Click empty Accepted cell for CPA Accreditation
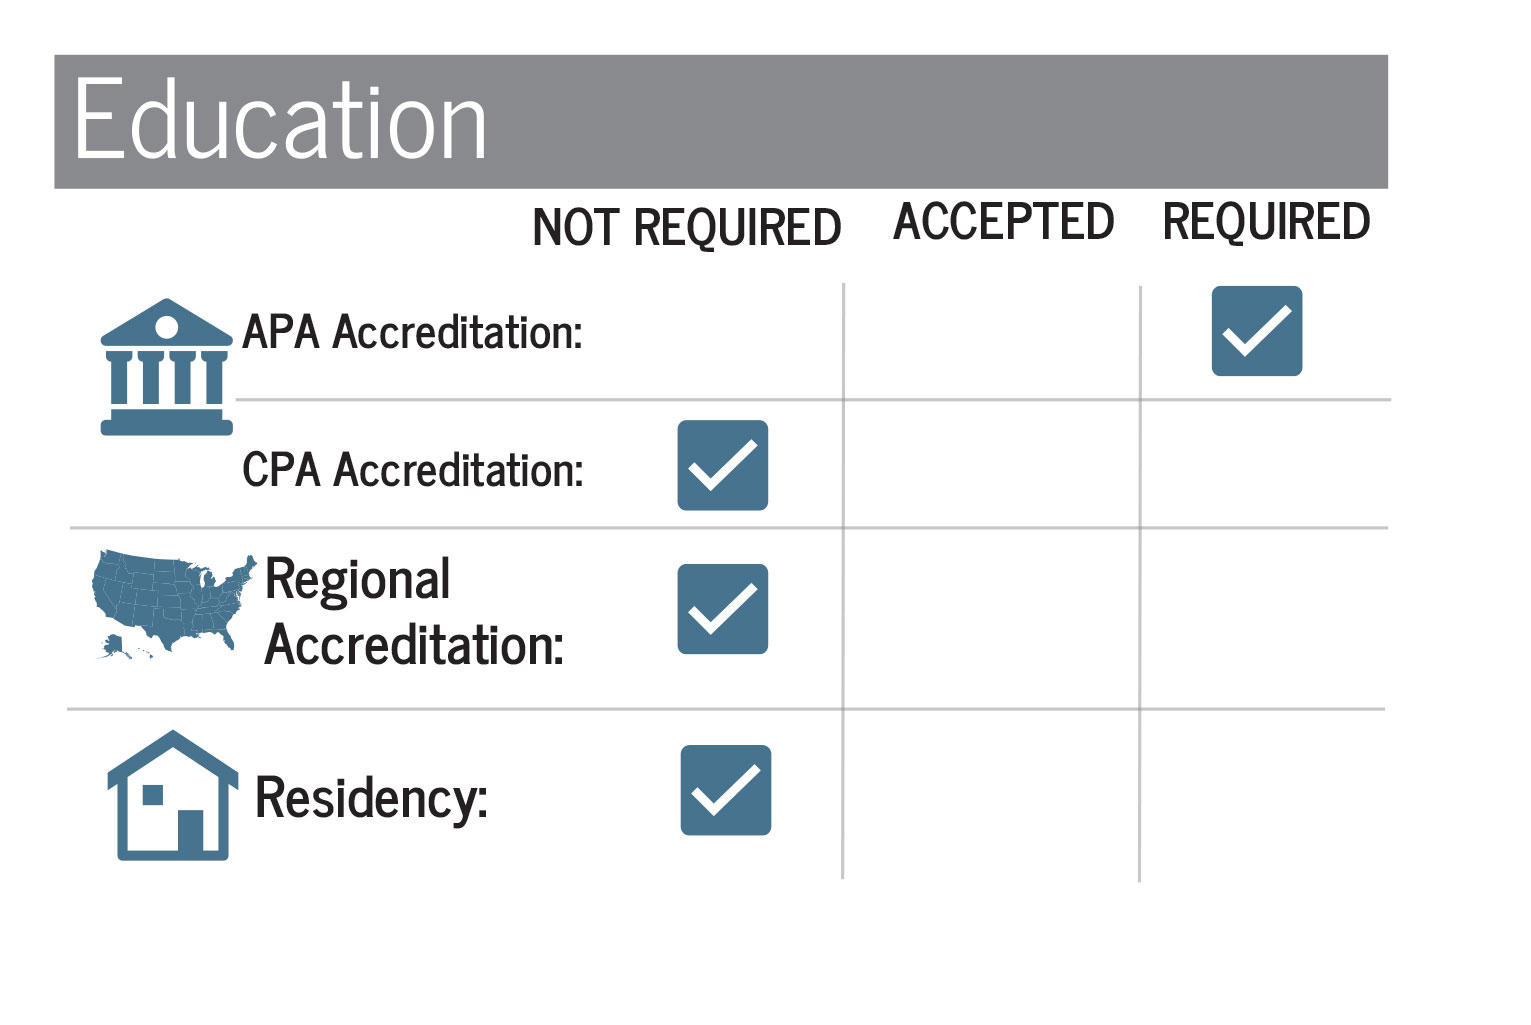The image size is (1531, 1025). coord(991,464)
